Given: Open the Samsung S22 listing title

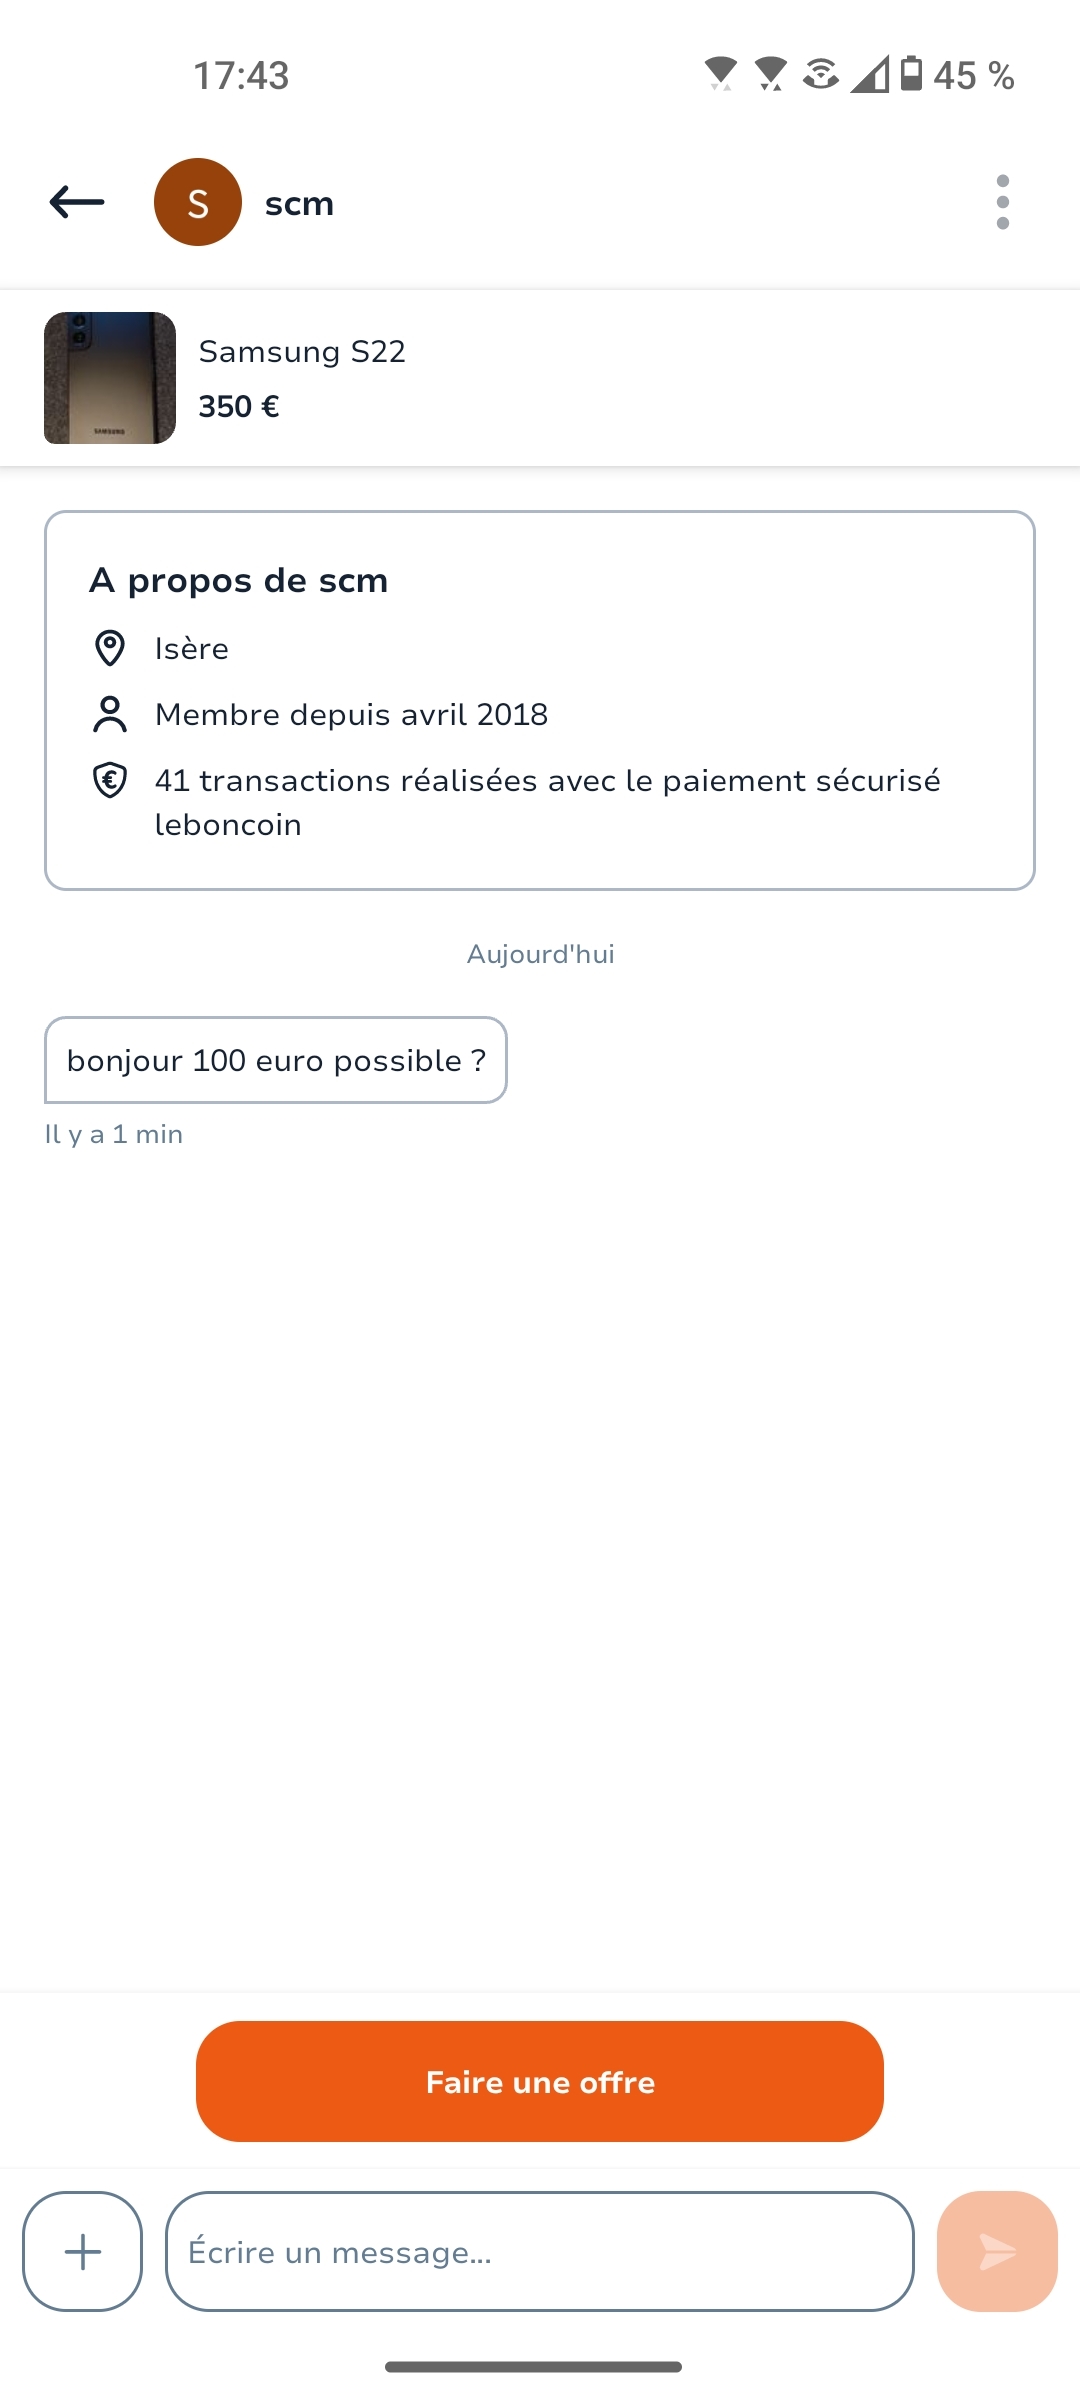Looking at the screenshot, I should click(x=302, y=351).
